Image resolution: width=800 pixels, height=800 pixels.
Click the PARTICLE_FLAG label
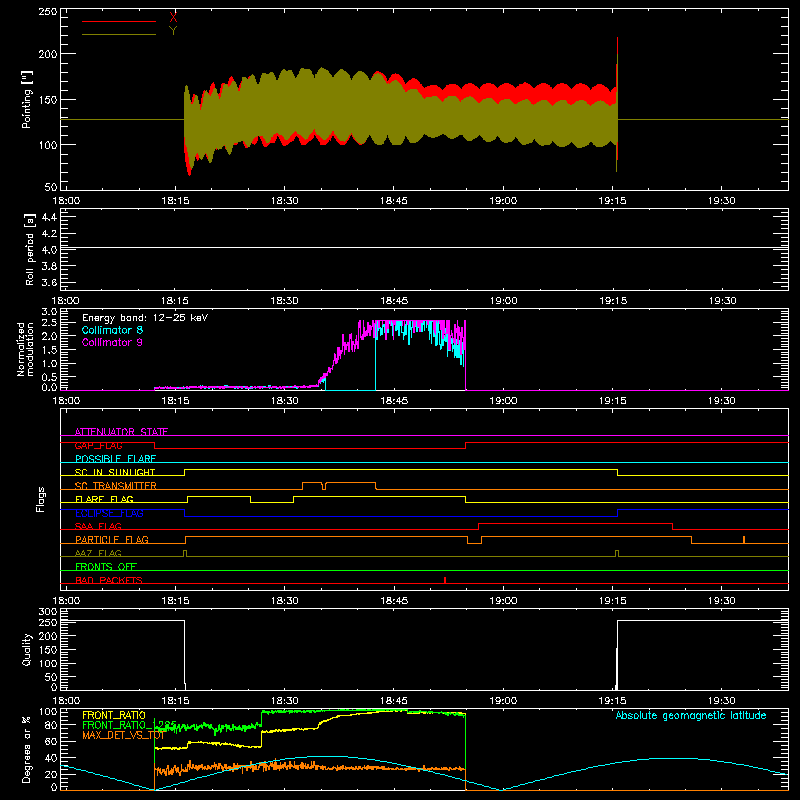[x=112, y=539]
